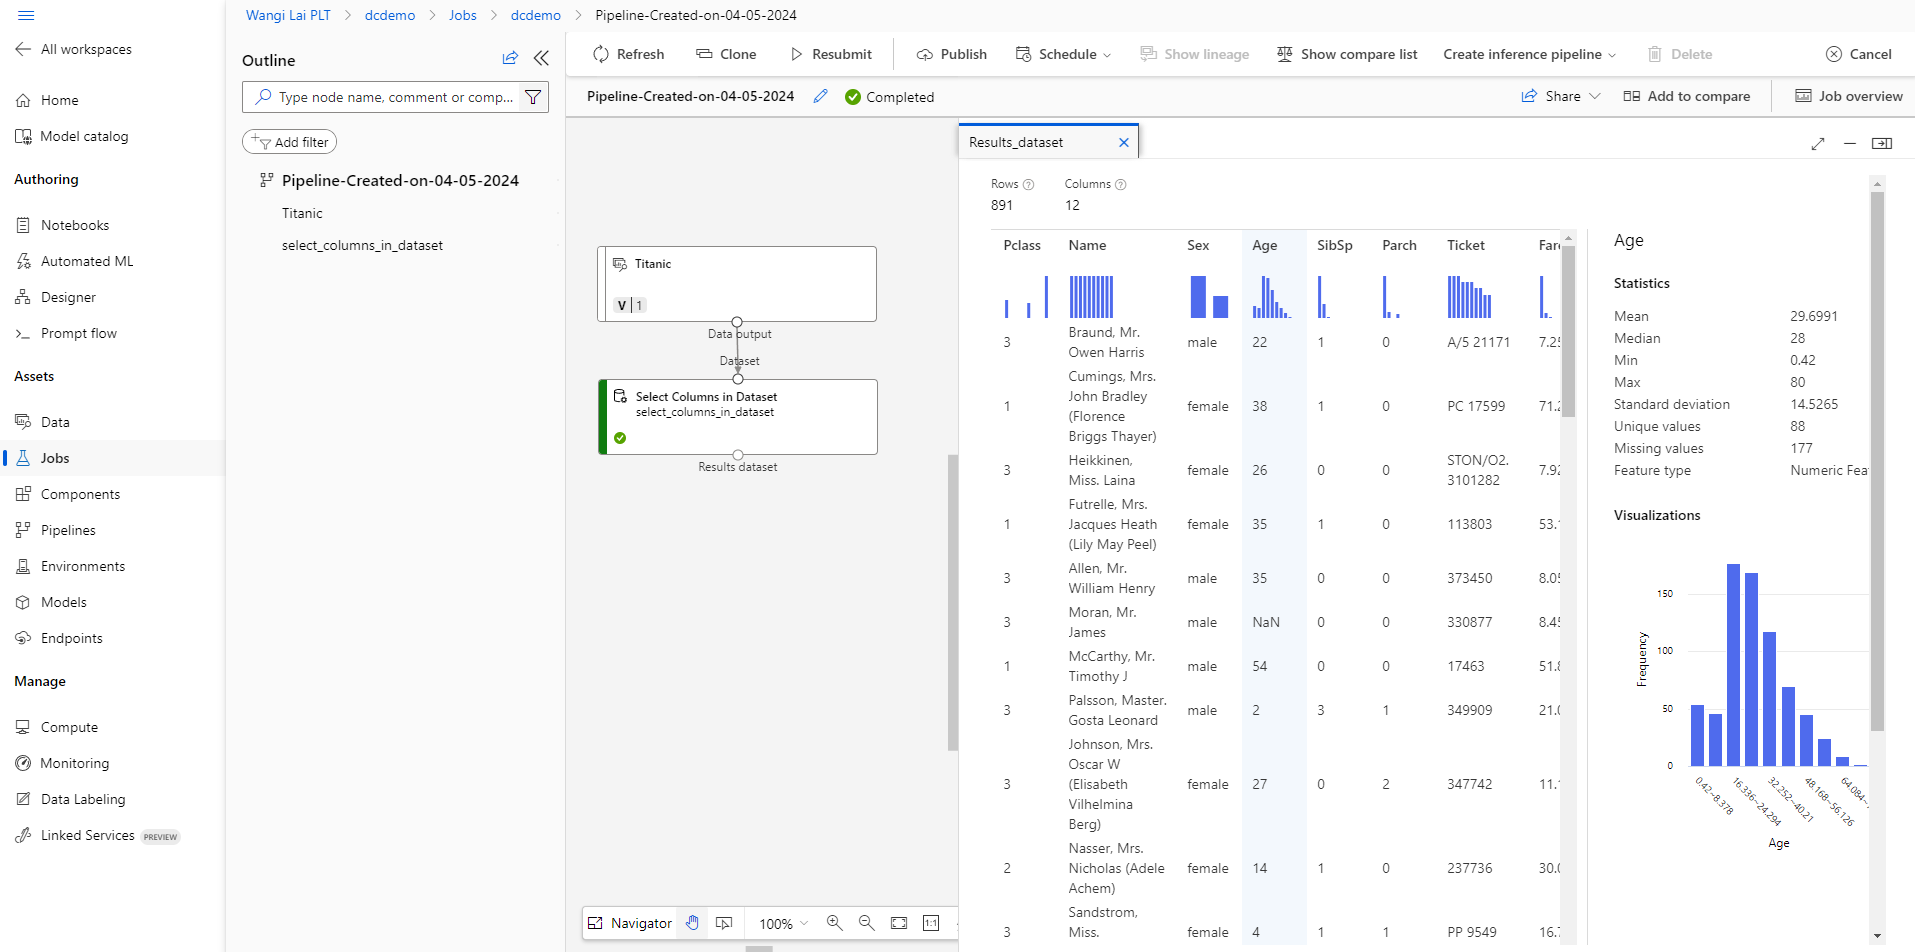This screenshot has height=952, width=1915.
Task: Click the Columns info help icon
Action: (x=1120, y=184)
